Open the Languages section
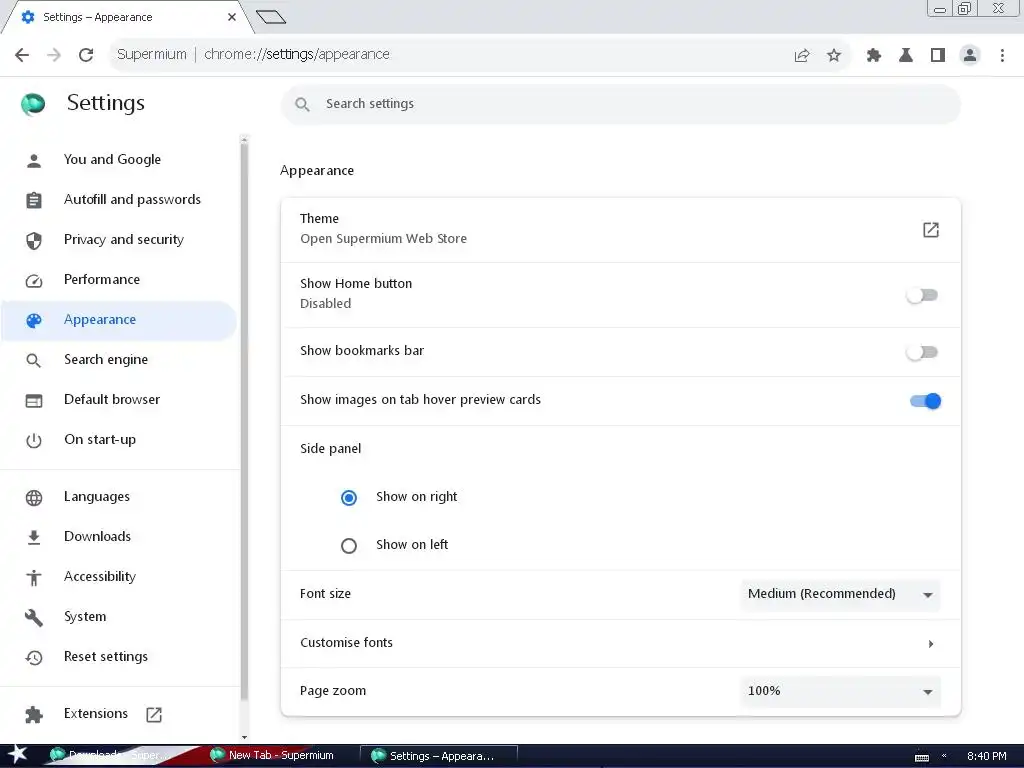The image size is (1024, 768). (x=97, y=497)
